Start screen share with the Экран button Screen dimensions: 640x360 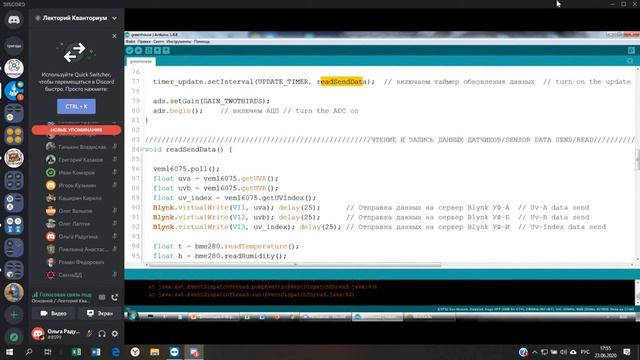coord(100,313)
